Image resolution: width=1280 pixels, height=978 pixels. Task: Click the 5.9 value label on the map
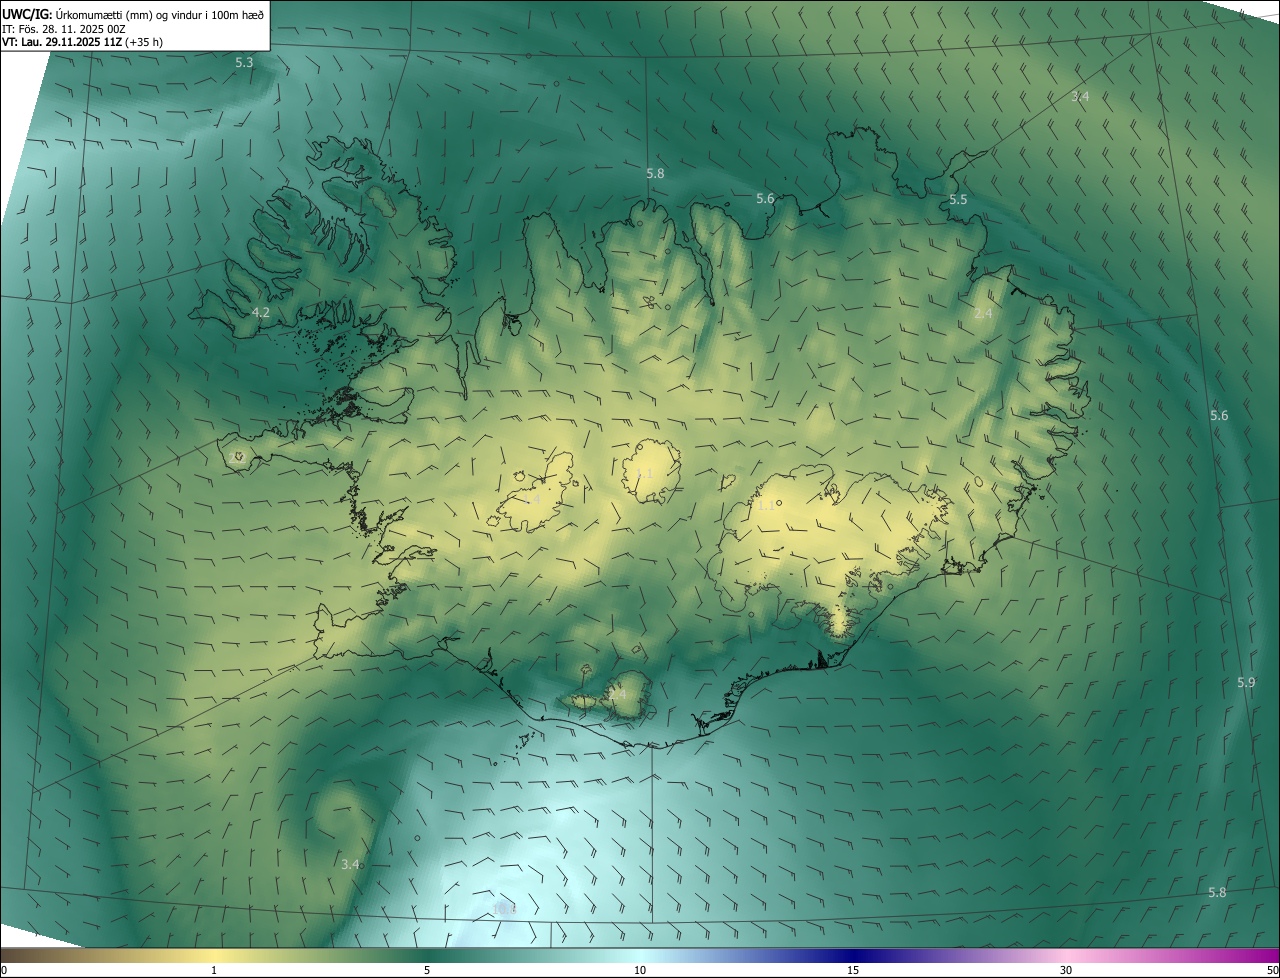[1245, 683]
